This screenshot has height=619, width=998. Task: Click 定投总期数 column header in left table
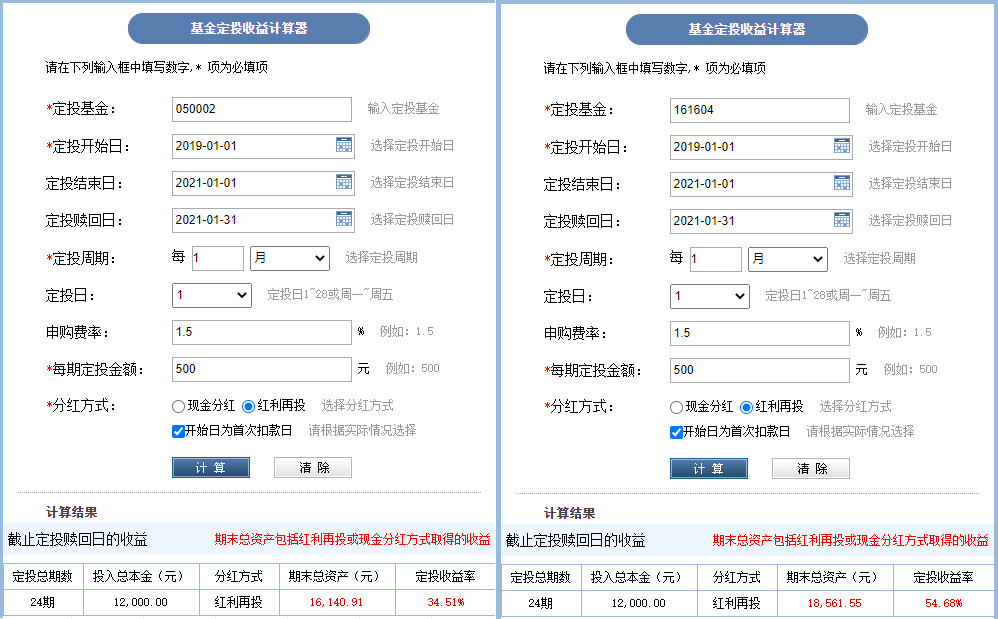point(43,576)
